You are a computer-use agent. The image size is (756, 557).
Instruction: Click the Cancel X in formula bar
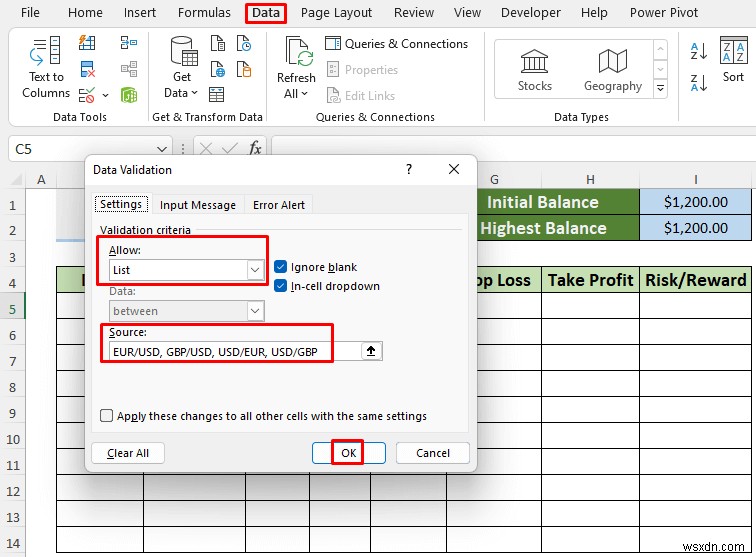click(x=206, y=149)
